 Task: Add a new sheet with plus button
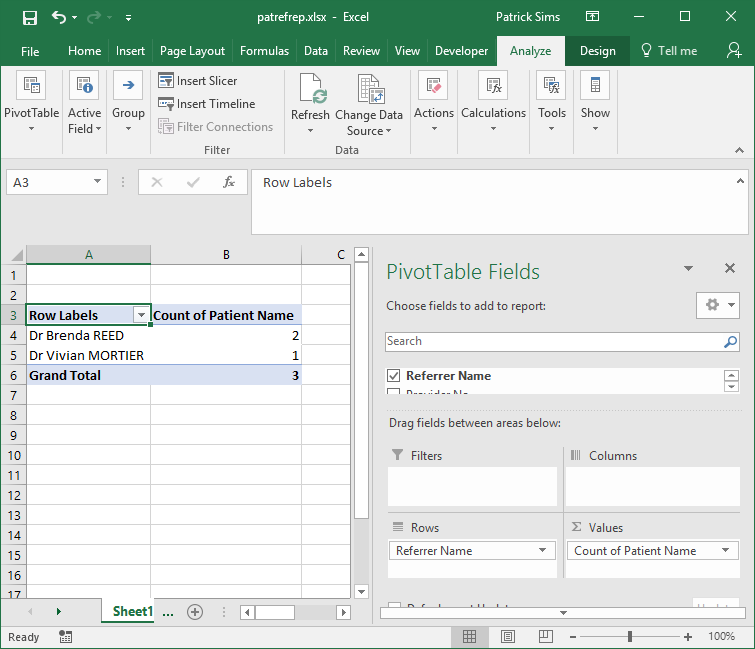(x=195, y=612)
